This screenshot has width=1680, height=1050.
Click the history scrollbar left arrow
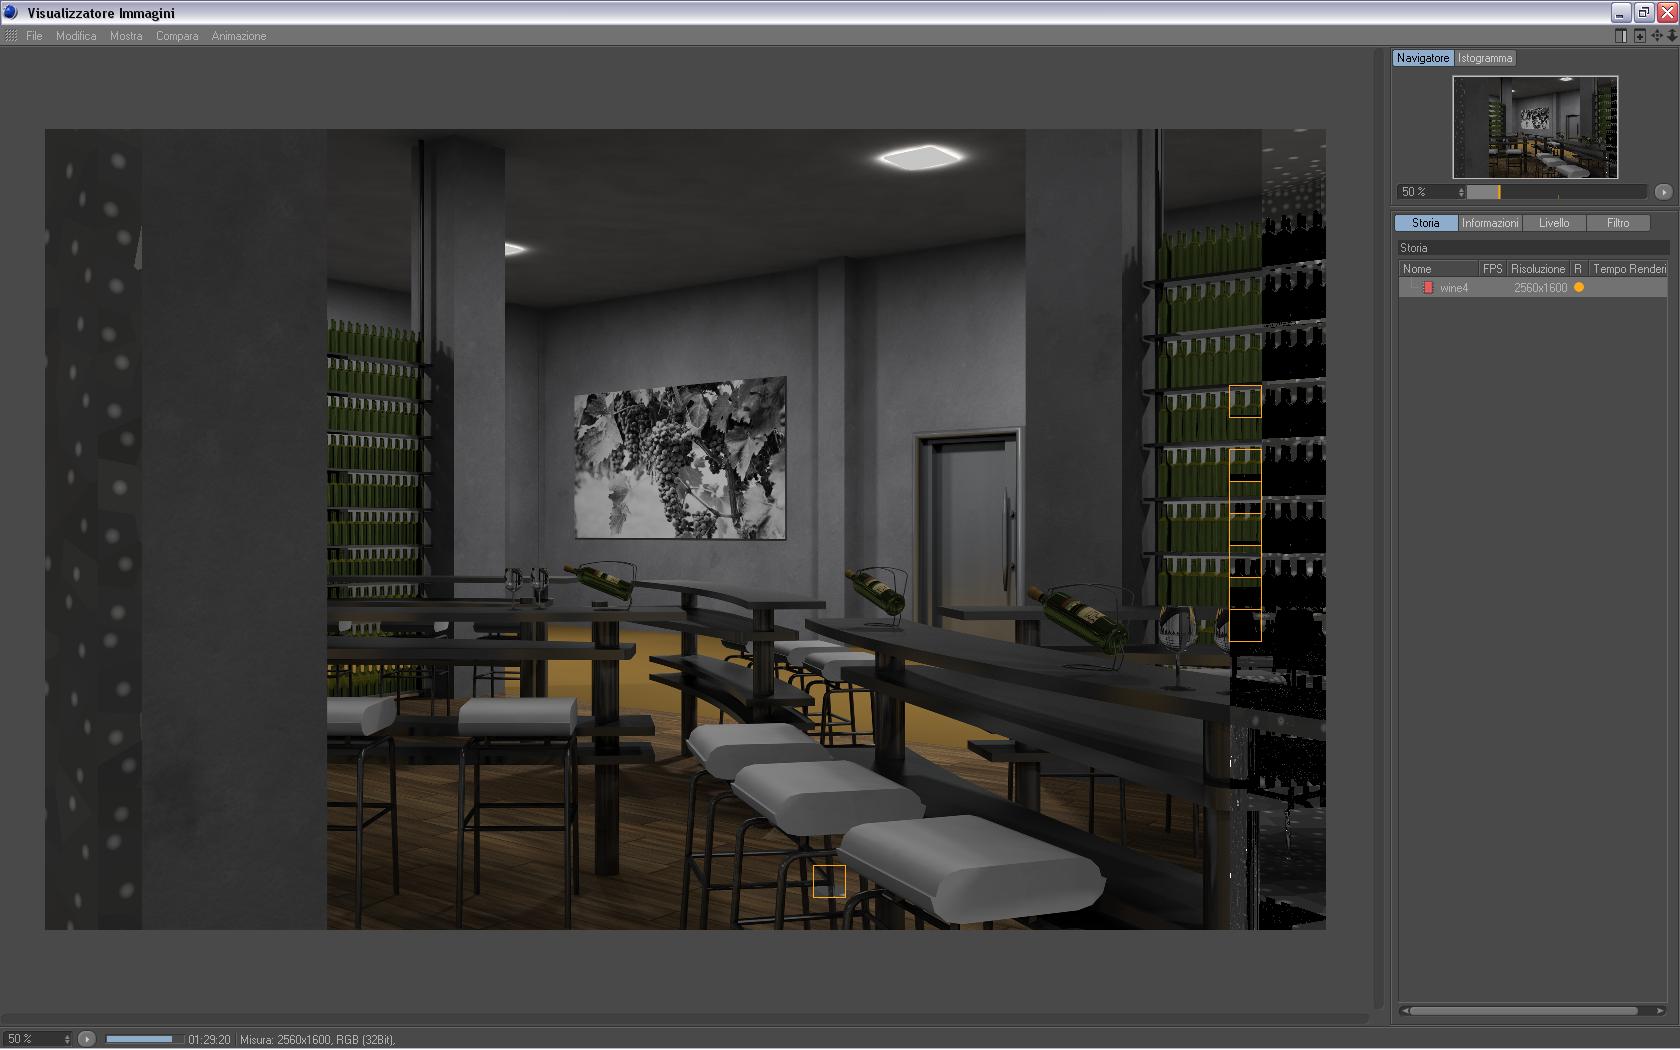point(1405,1011)
